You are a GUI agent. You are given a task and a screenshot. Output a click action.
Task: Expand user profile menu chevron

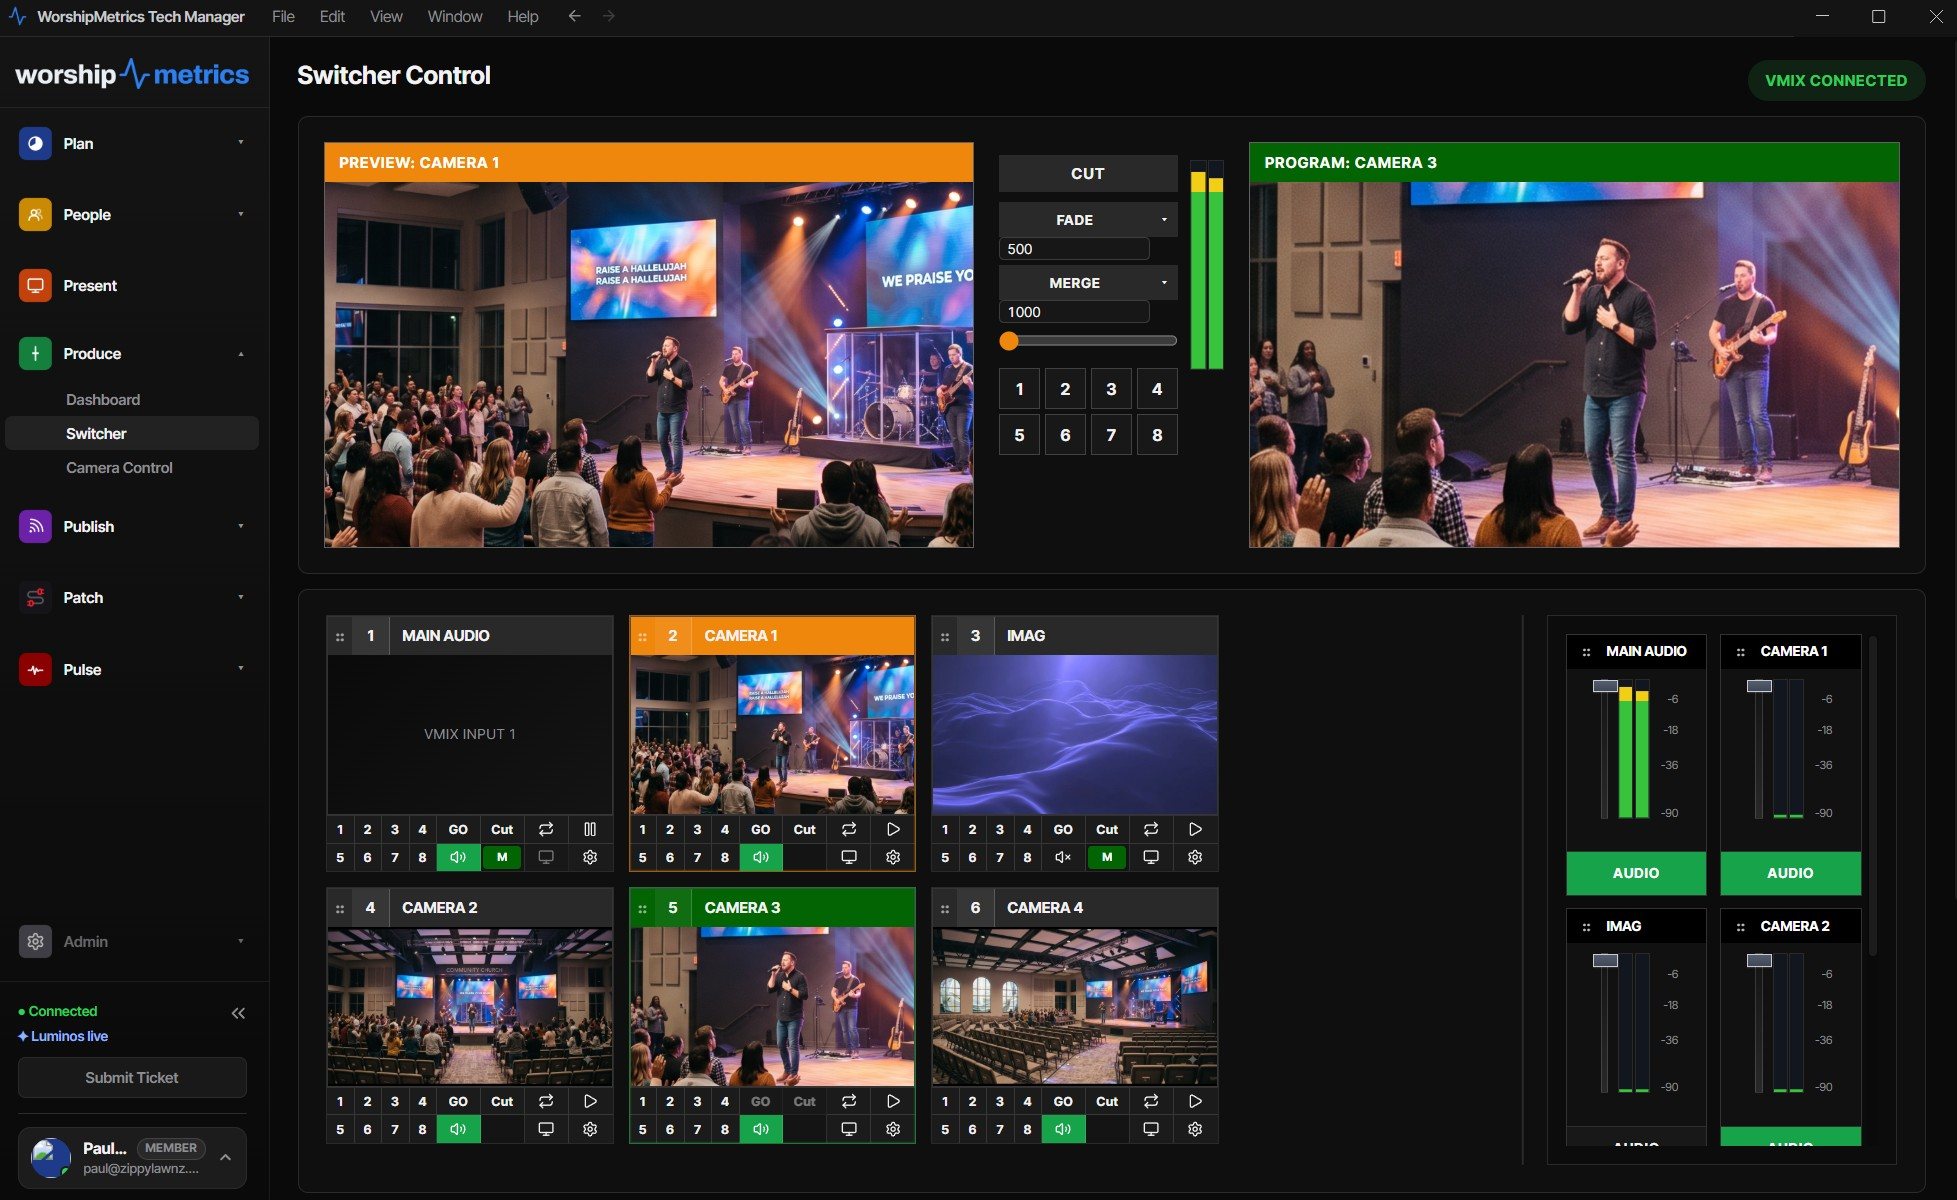[x=226, y=1157]
